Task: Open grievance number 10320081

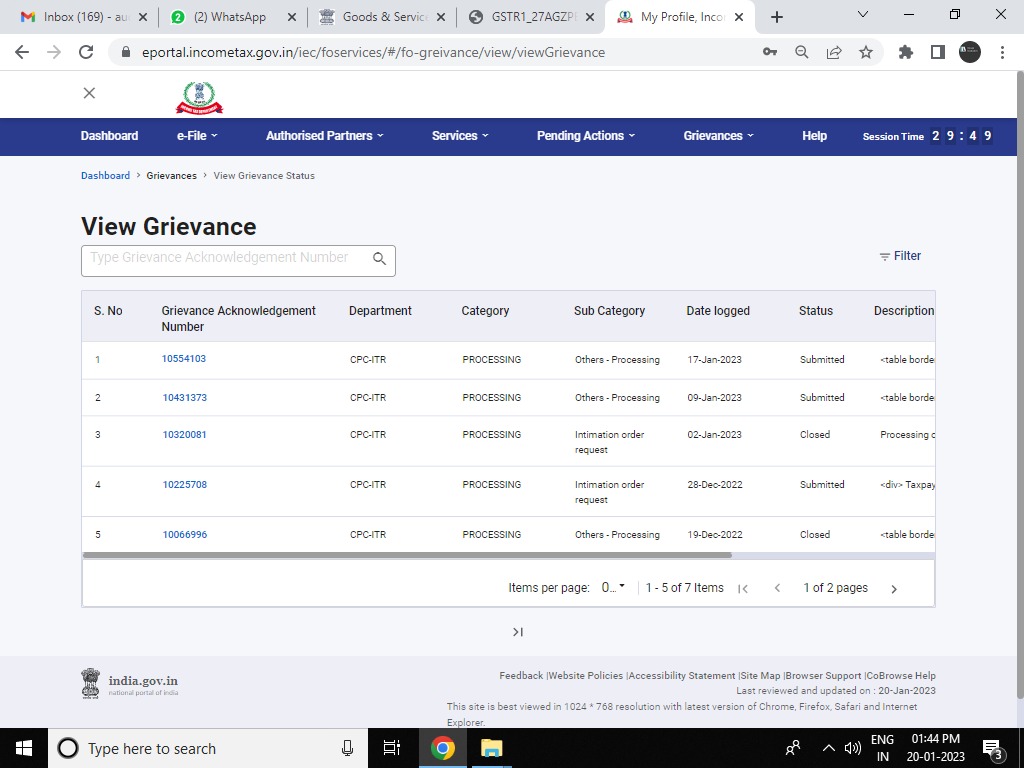Action: click(x=184, y=435)
